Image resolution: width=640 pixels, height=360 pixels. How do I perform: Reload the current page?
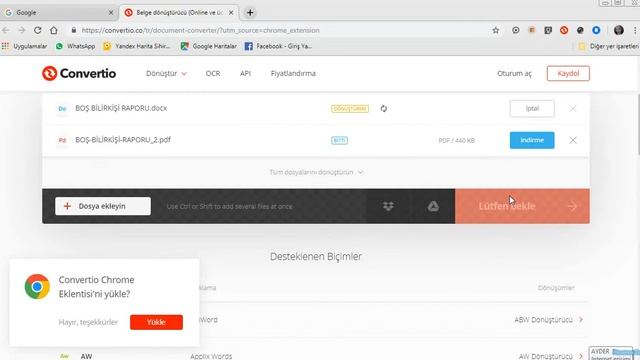(38, 30)
